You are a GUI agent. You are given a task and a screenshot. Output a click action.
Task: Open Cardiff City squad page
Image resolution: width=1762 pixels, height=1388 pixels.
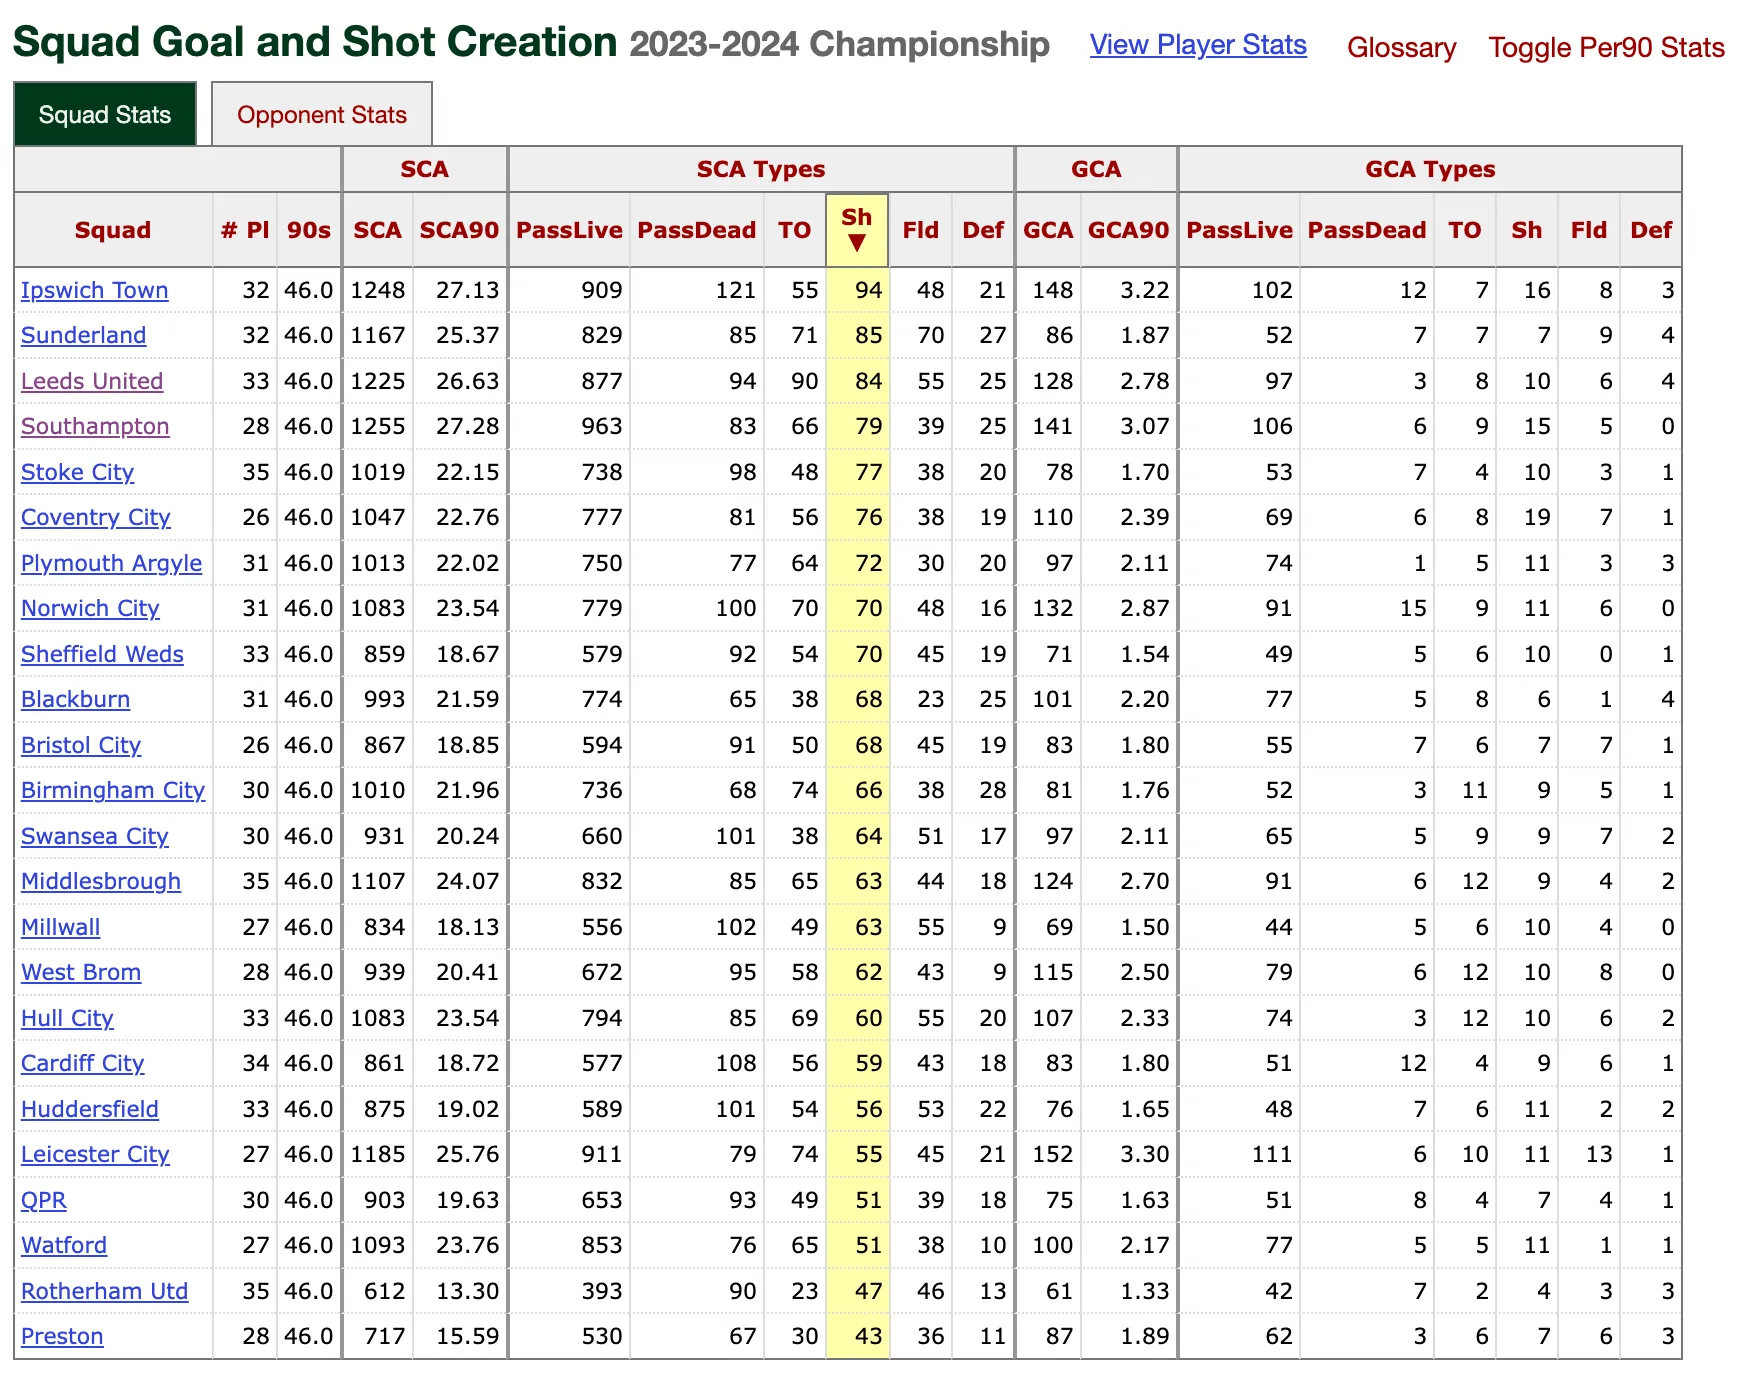point(83,1063)
